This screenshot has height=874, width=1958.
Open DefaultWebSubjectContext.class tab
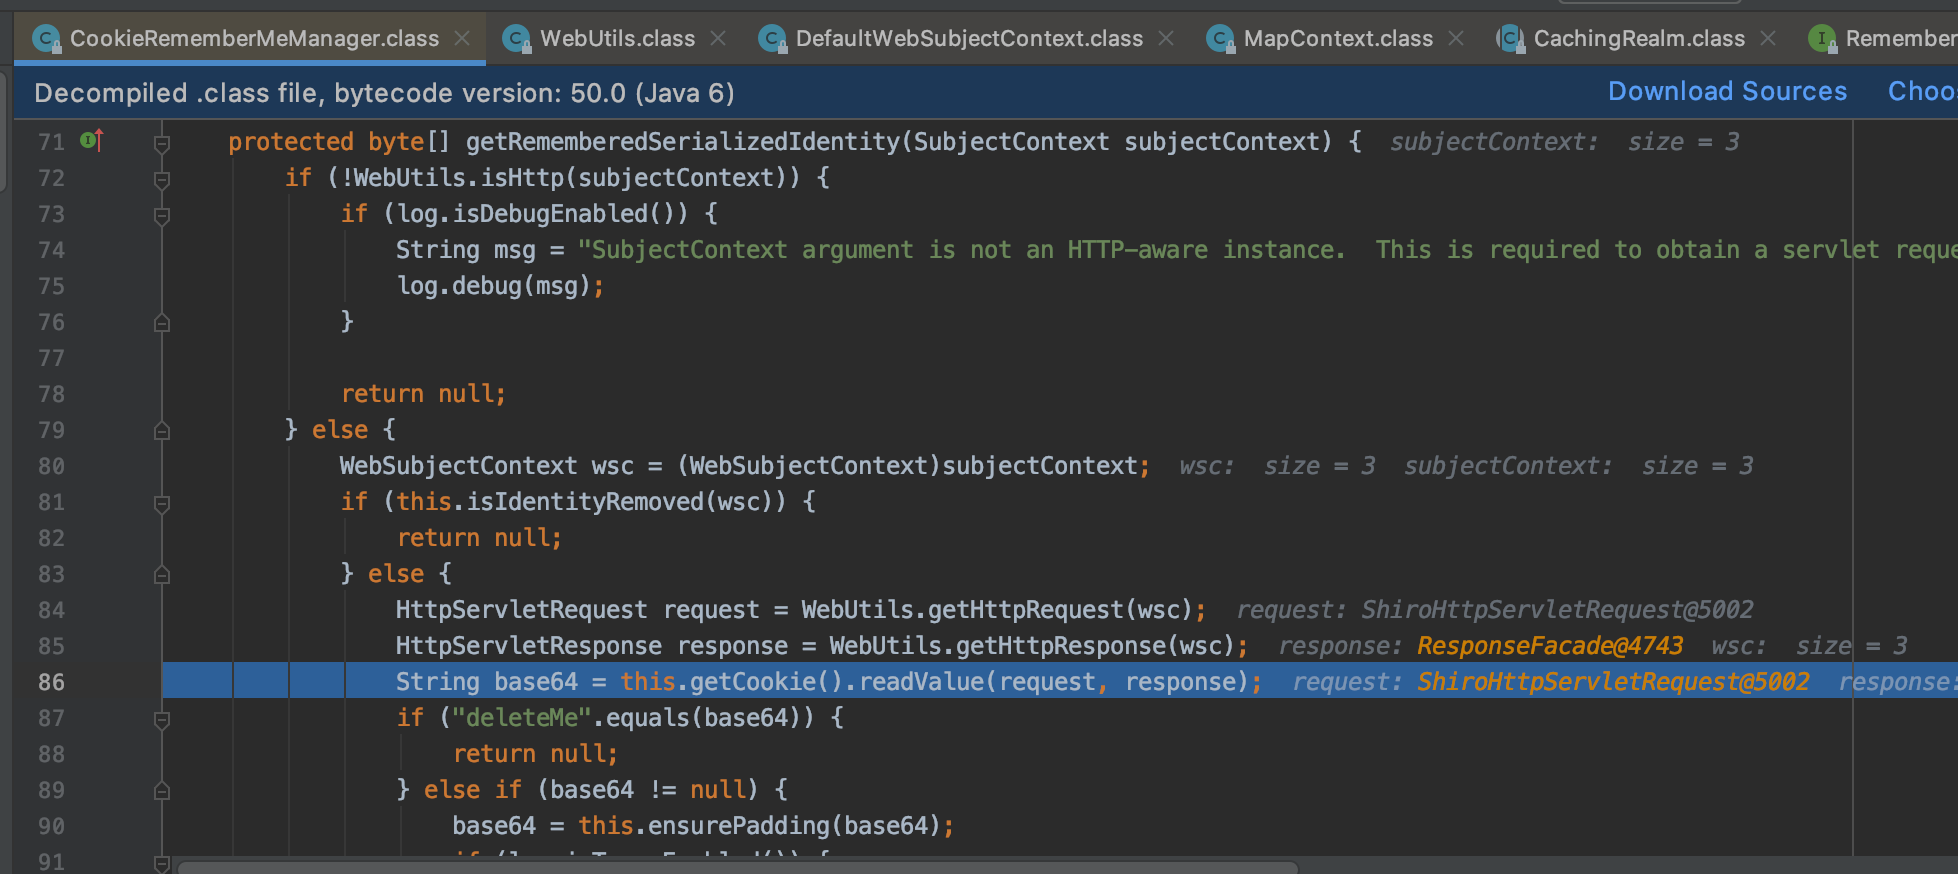click(969, 39)
